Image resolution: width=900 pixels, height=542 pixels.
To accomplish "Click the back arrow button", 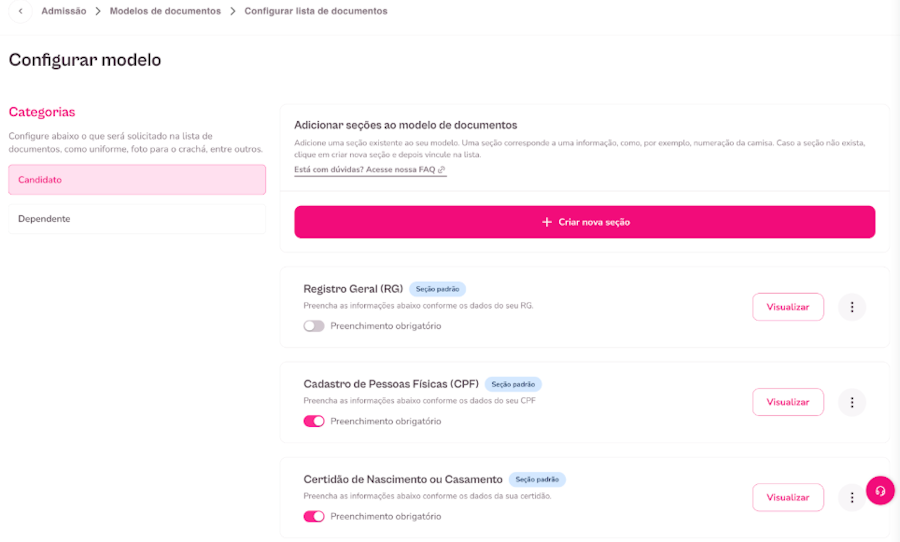I will click(x=20, y=11).
